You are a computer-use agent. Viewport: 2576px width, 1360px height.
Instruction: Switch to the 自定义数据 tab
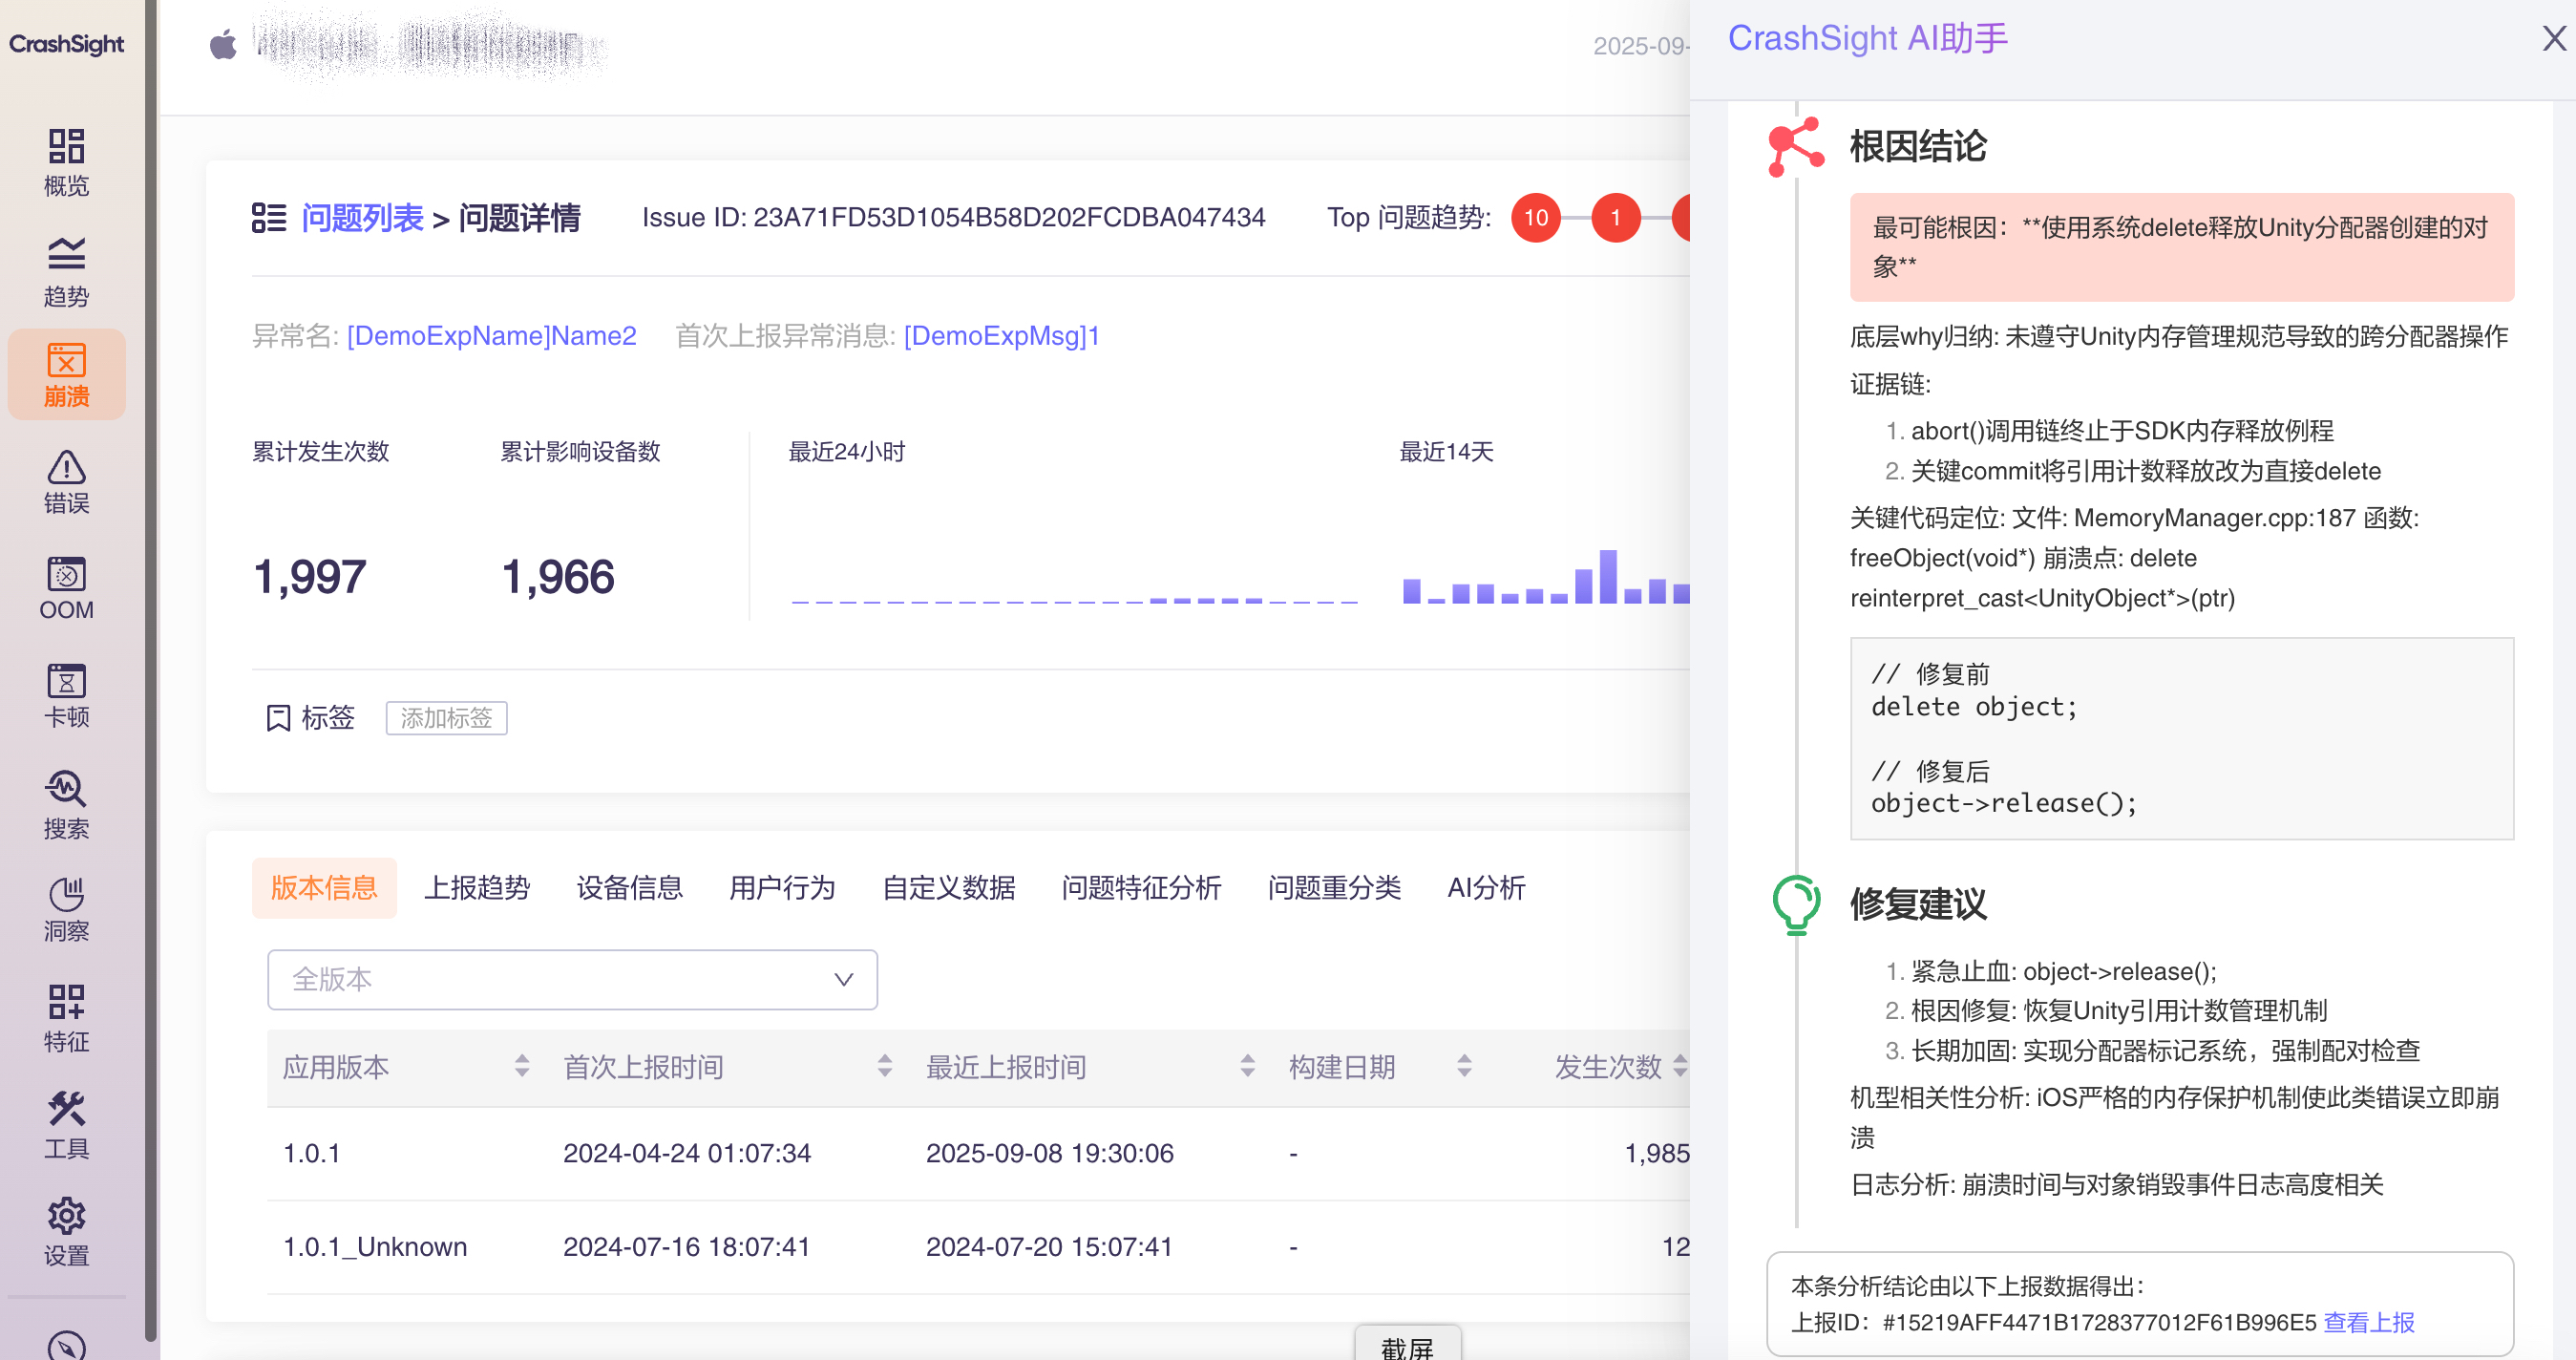(949, 887)
